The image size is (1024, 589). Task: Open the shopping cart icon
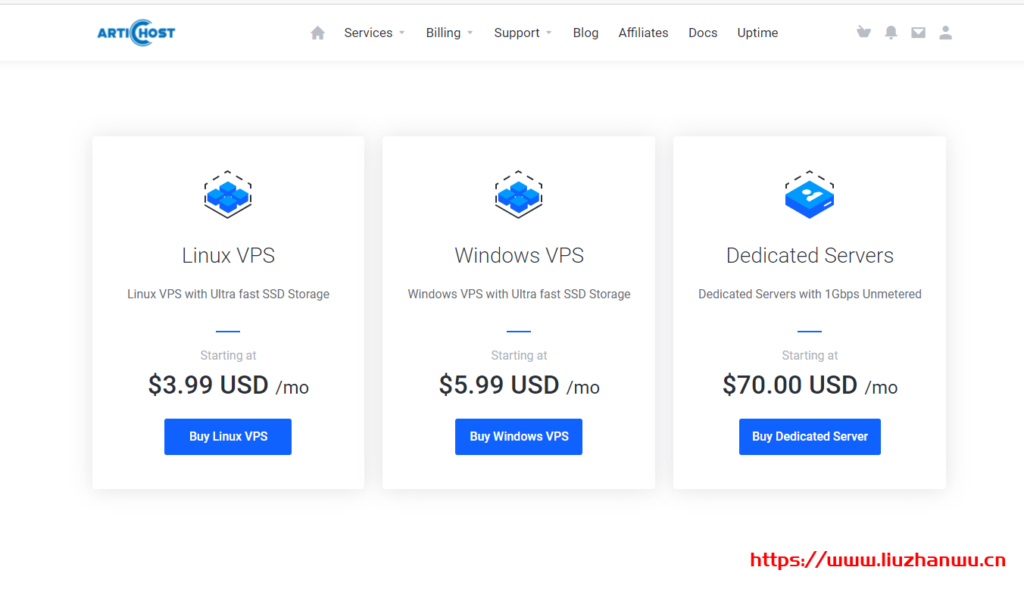tap(864, 32)
